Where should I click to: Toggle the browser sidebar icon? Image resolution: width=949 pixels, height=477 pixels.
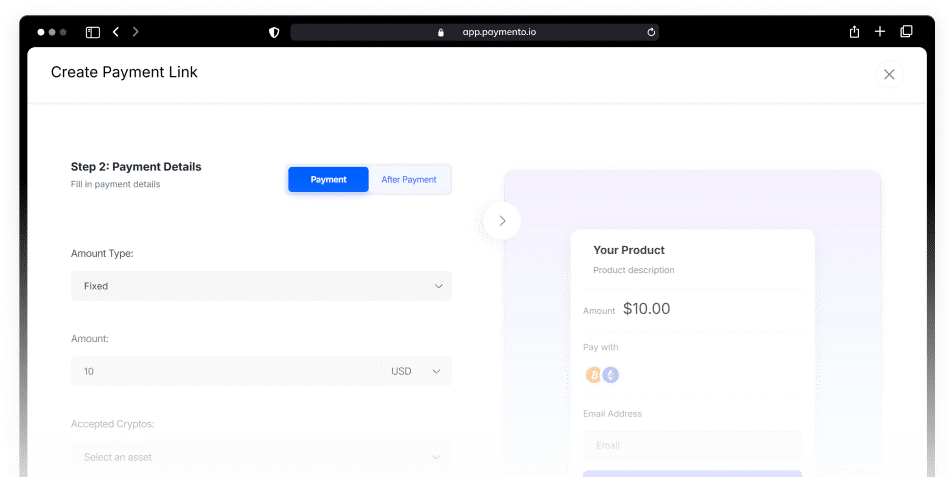click(93, 32)
